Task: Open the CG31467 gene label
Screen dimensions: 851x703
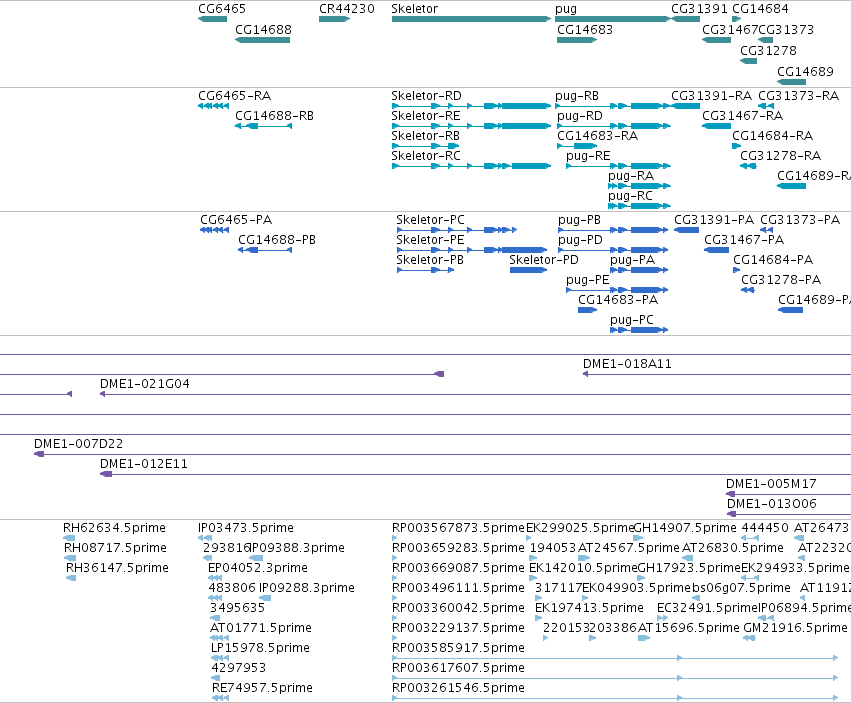Action: click(x=729, y=29)
